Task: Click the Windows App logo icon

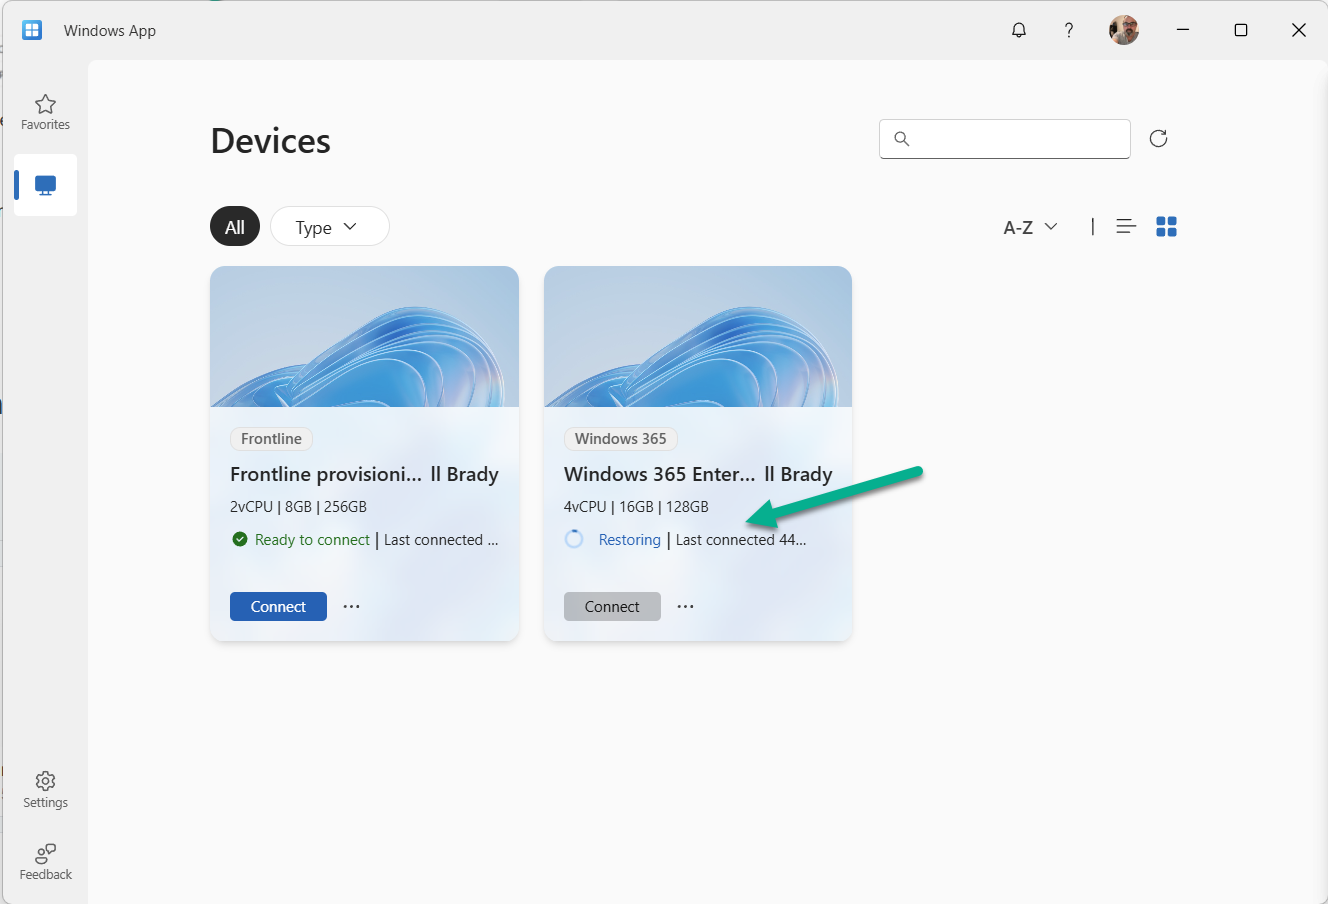Action: [x=32, y=30]
